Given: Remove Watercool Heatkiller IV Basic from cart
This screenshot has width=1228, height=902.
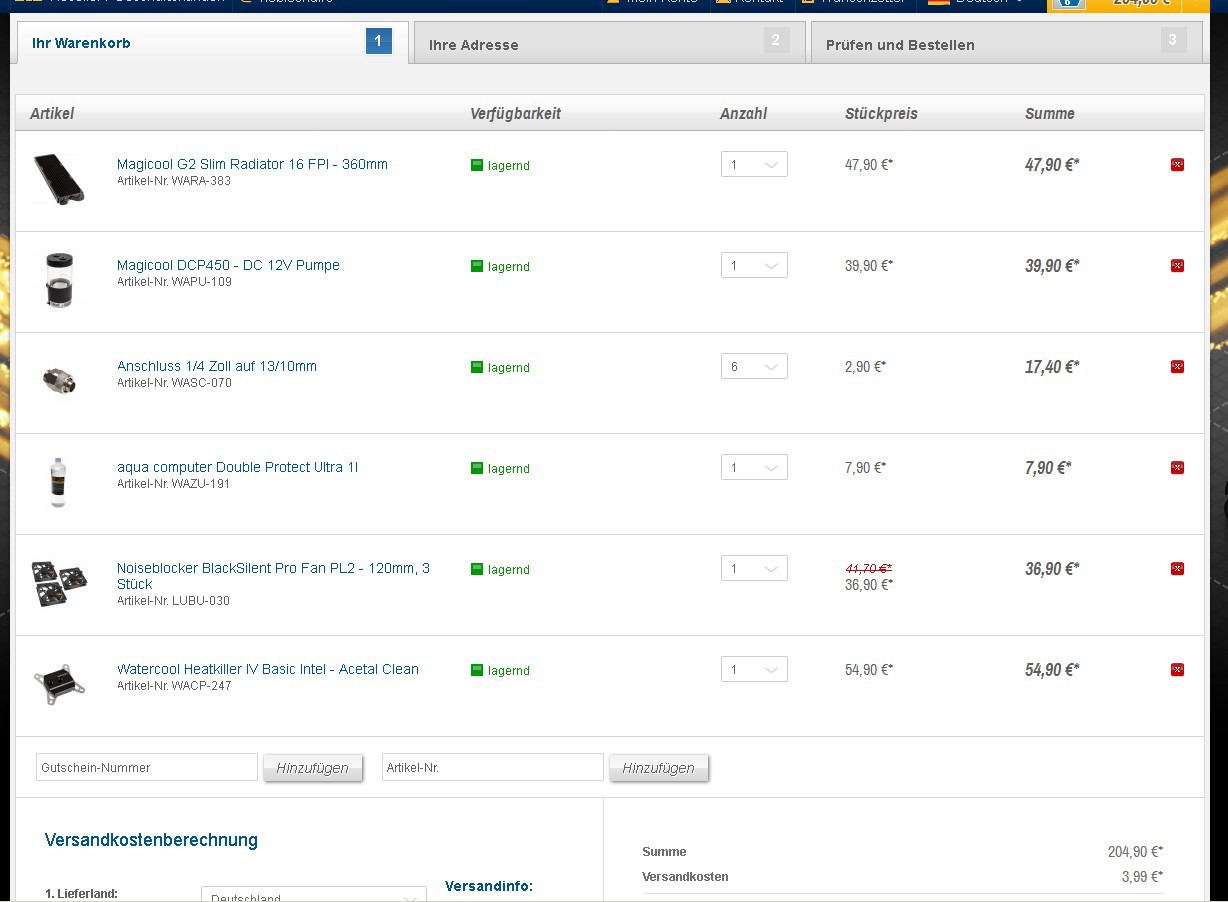Looking at the screenshot, I should click(x=1177, y=670).
